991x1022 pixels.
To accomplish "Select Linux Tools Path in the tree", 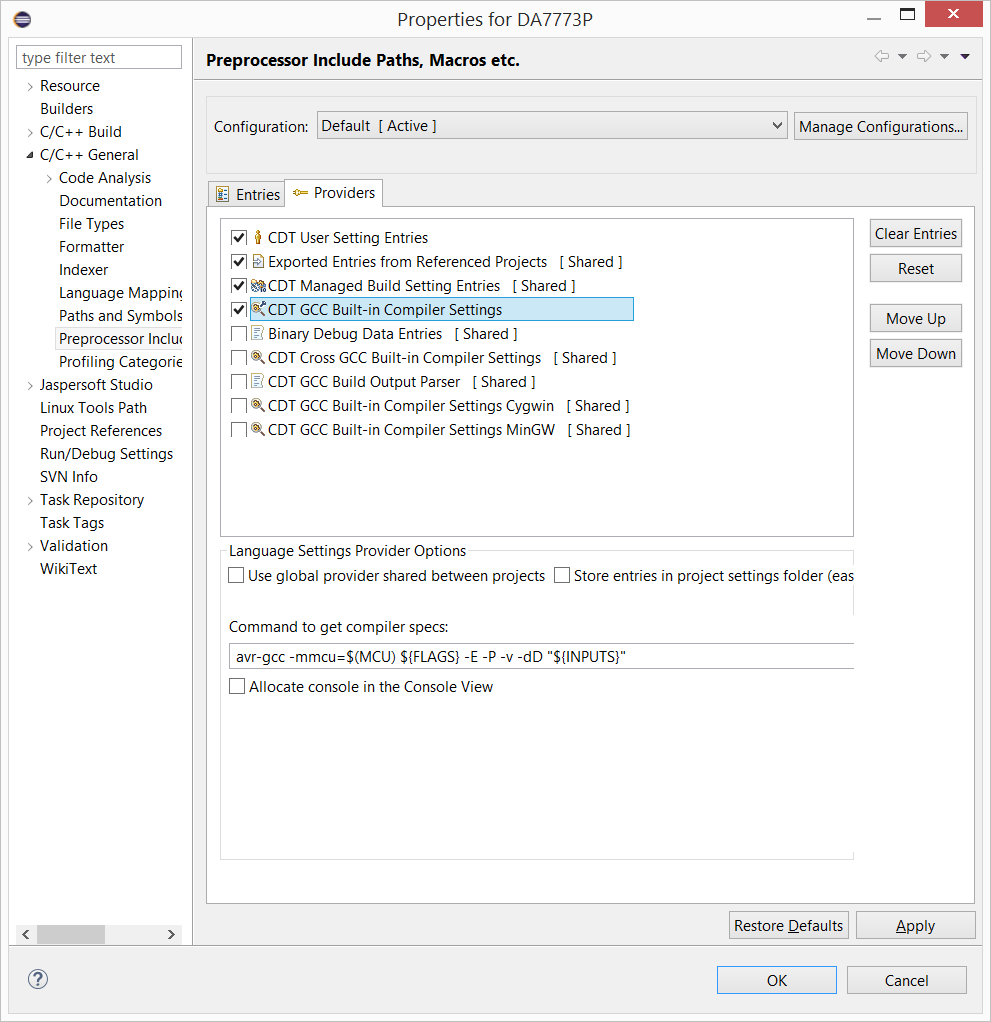I will click(x=93, y=408).
